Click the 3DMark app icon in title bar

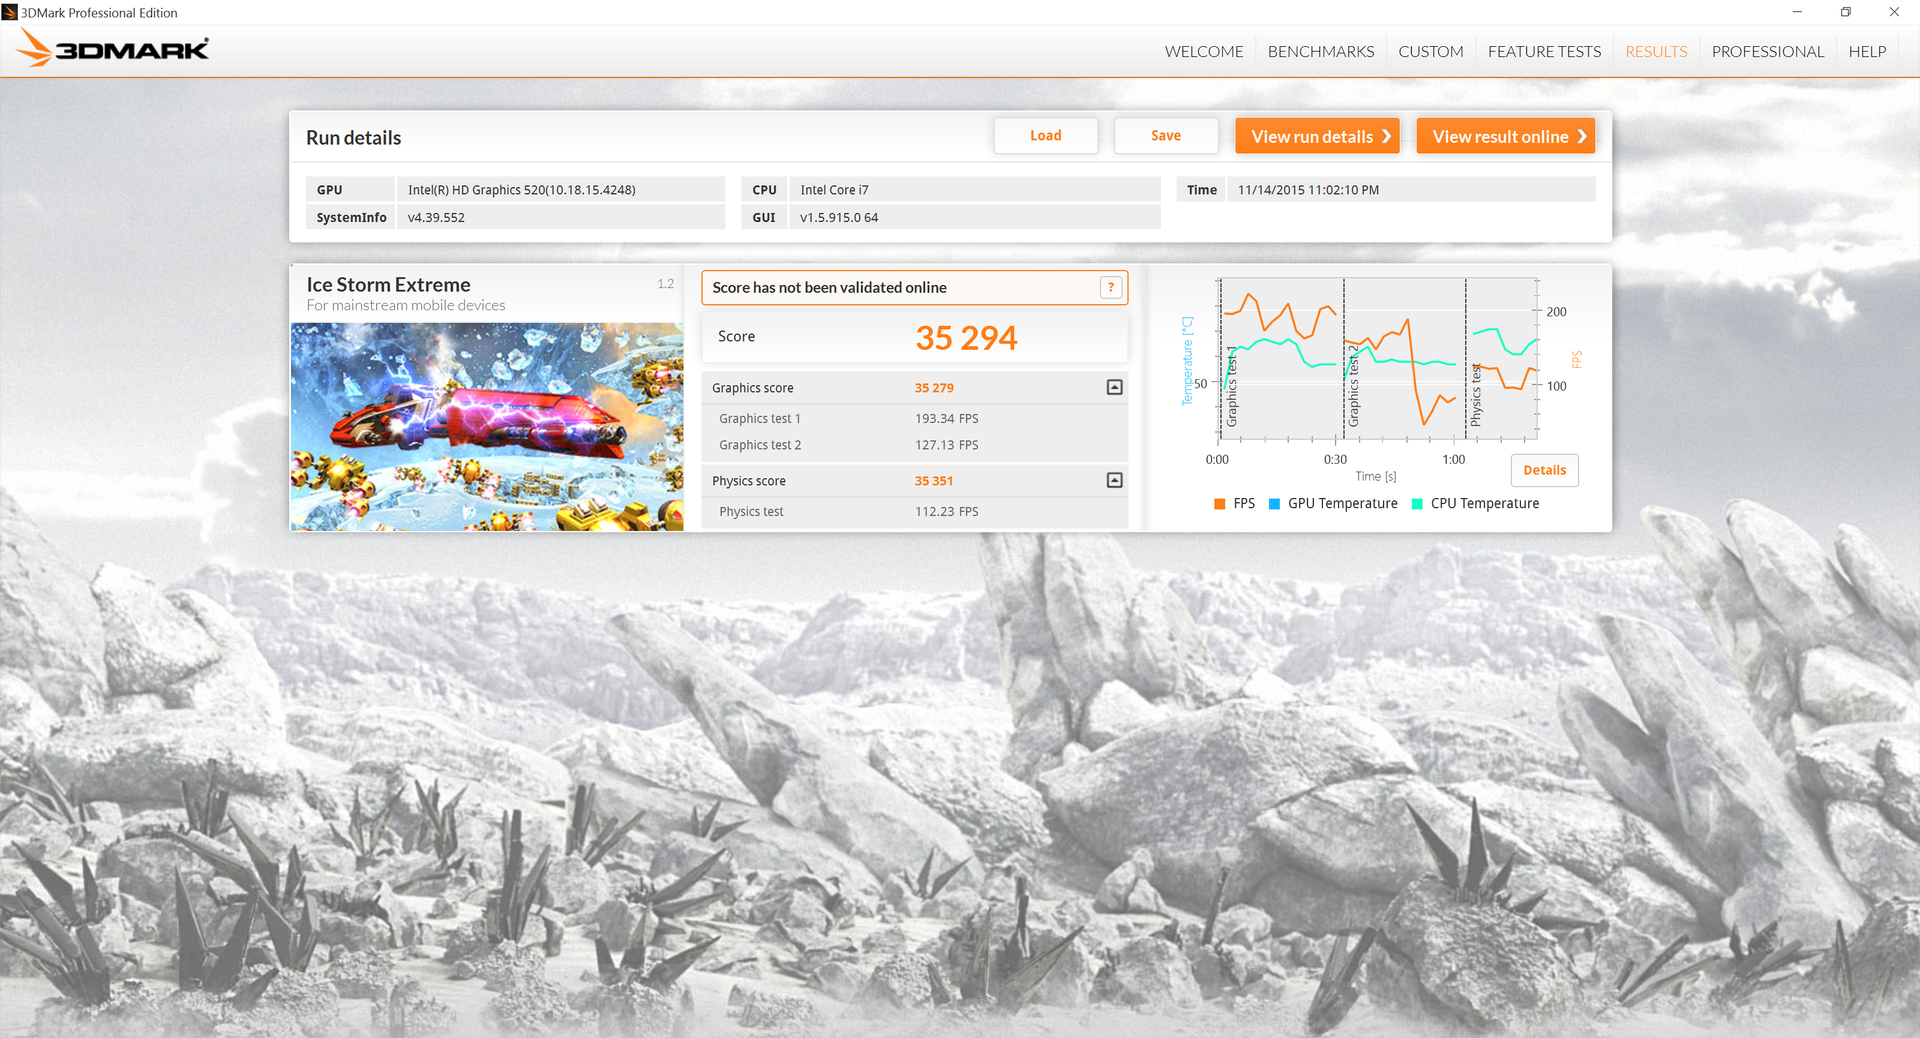(x=10, y=12)
